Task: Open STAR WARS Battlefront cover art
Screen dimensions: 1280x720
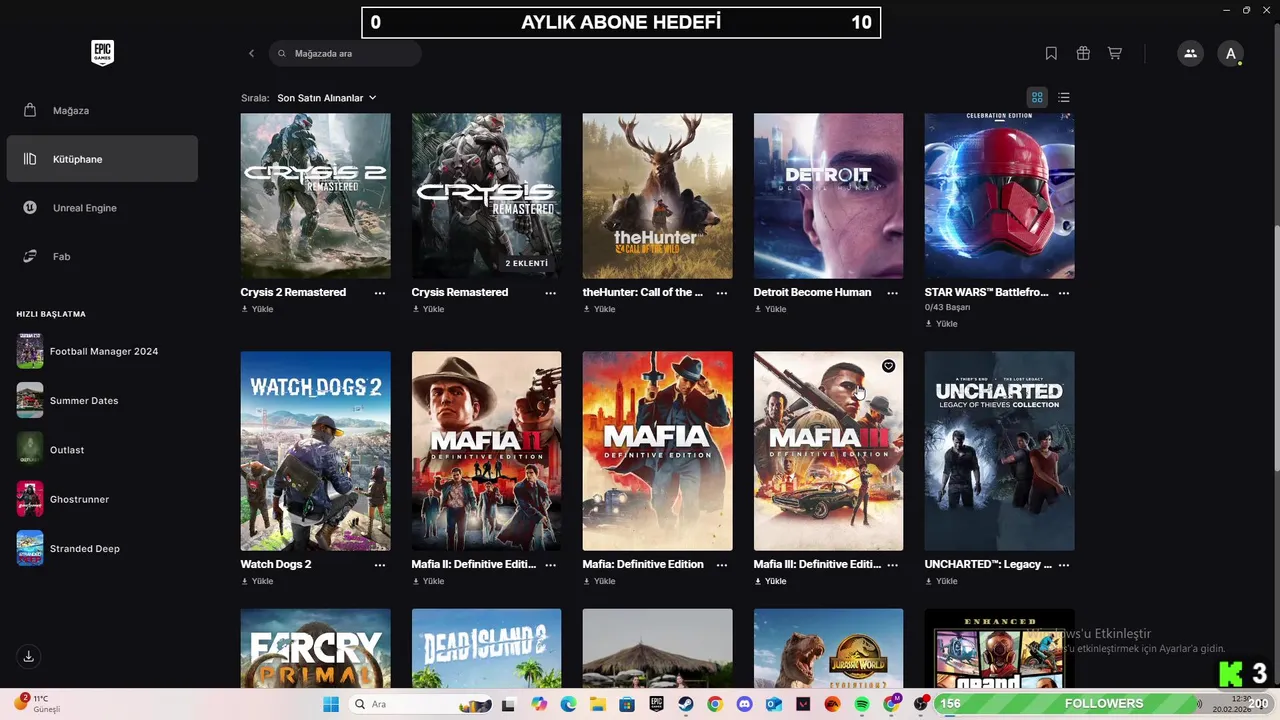Action: coord(1000,196)
